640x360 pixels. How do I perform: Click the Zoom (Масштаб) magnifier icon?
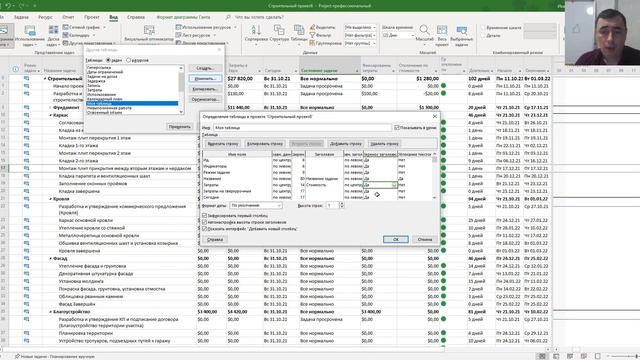(424, 30)
